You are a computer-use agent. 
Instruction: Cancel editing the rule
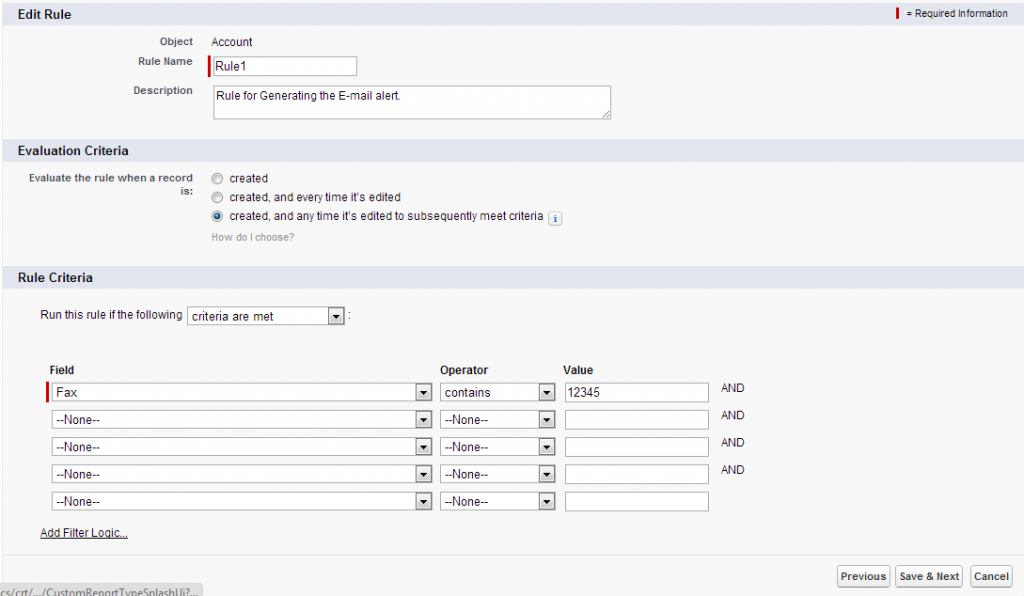click(x=990, y=576)
